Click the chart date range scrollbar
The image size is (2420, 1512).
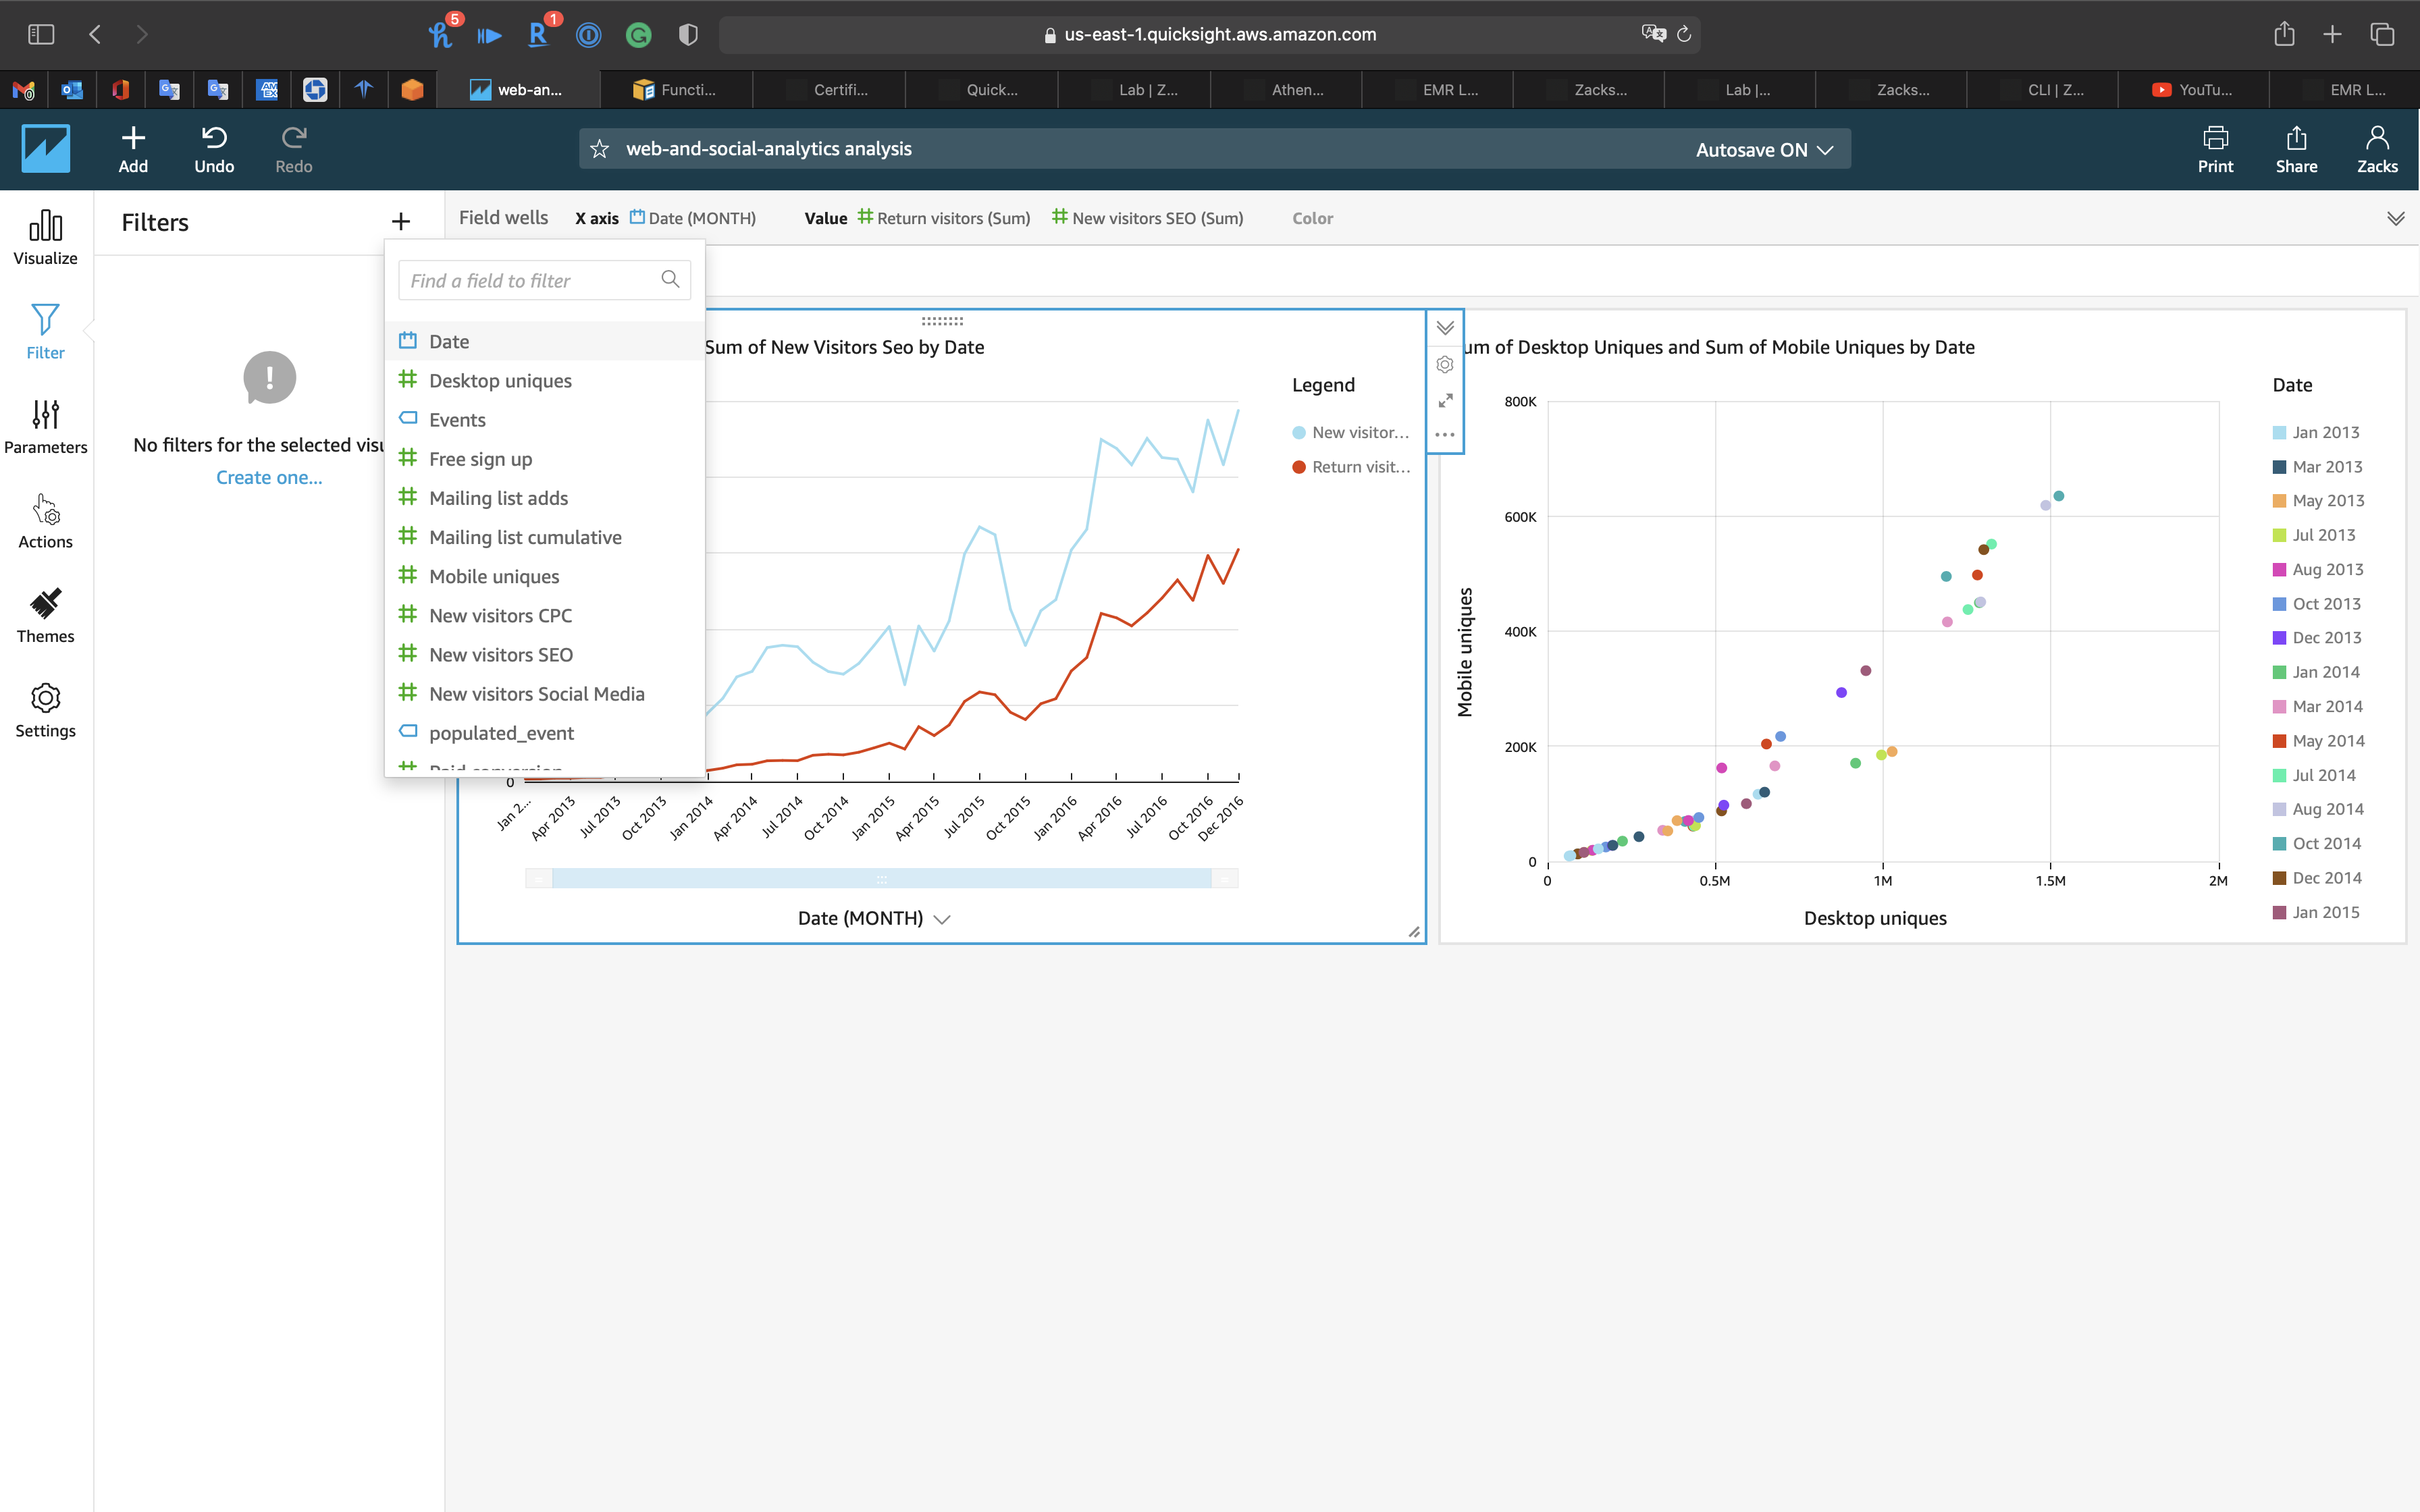(881, 879)
